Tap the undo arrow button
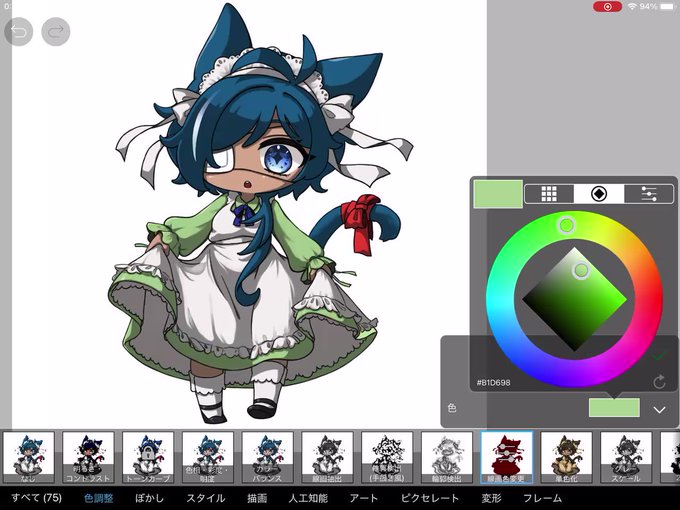Viewport: 680px width, 510px height. click(19, 32)
